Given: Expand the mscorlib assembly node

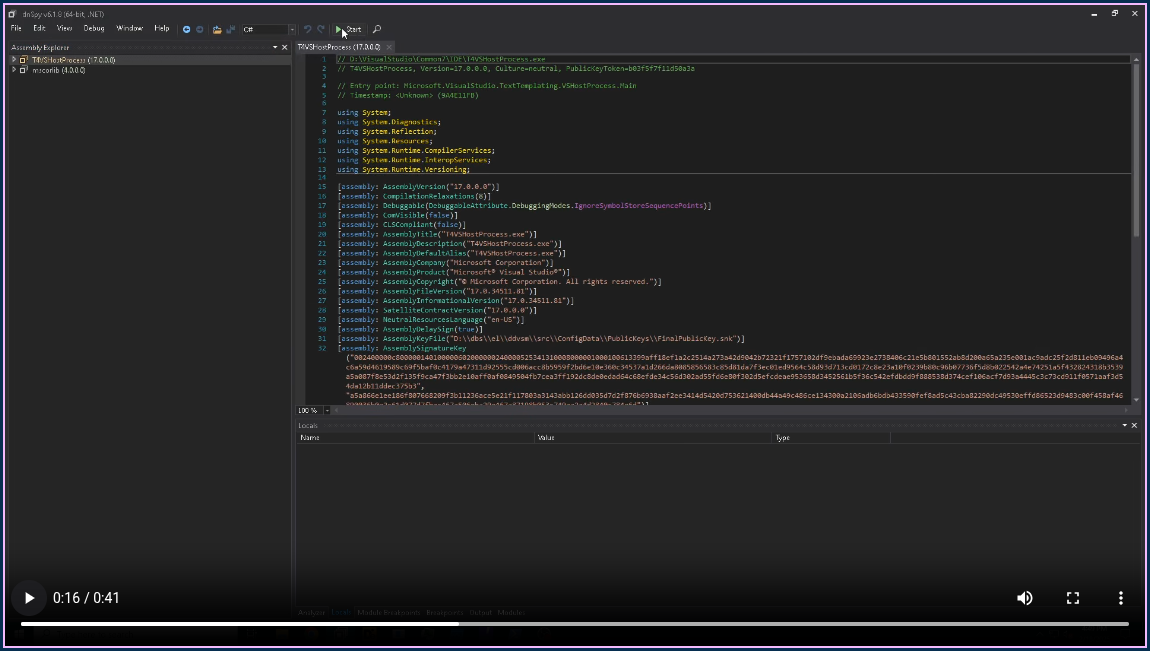Looking at the screenshot, I should (14, 70).
